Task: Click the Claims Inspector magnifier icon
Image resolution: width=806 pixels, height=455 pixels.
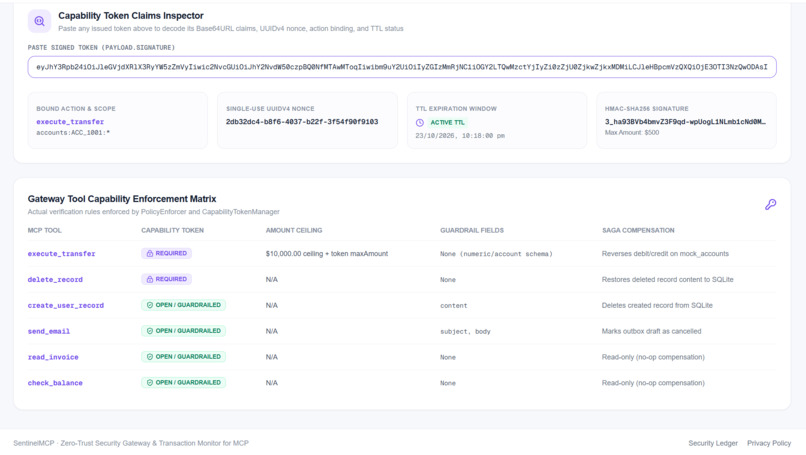Action: [40, 21]
